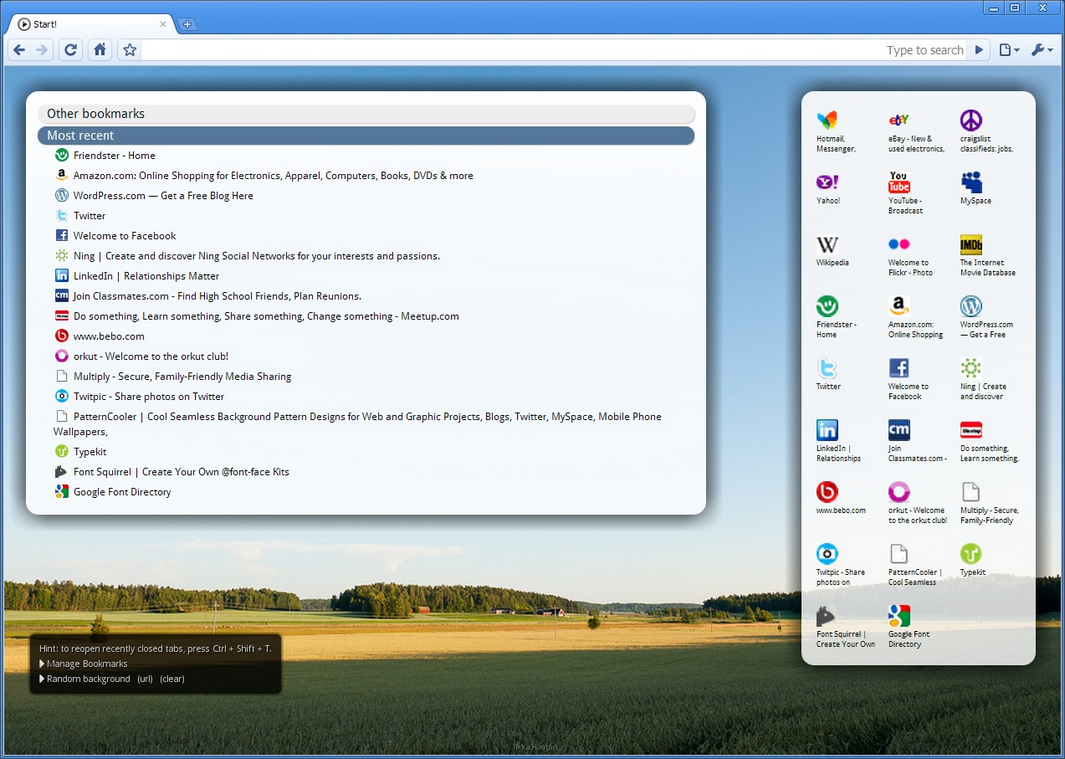Image resolution: width=1065 pixels, height=759 pixels.
Task: Open the Friendster shortcut icon in right panel
Action: tap(827, 306)
